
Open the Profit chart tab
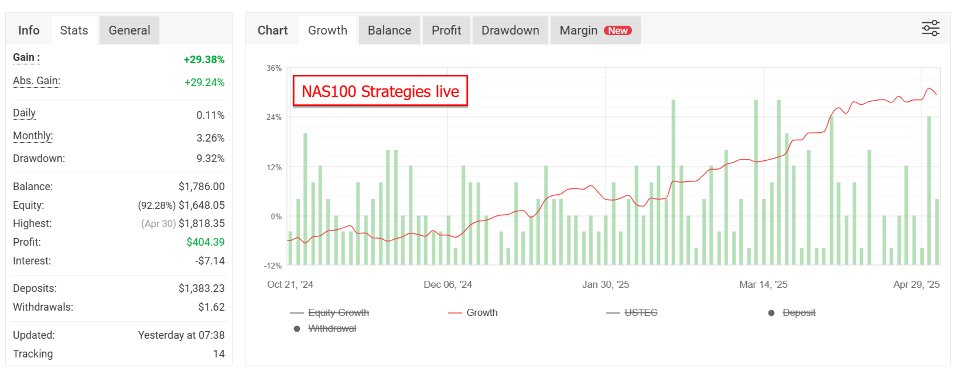(x=446, y=30)
